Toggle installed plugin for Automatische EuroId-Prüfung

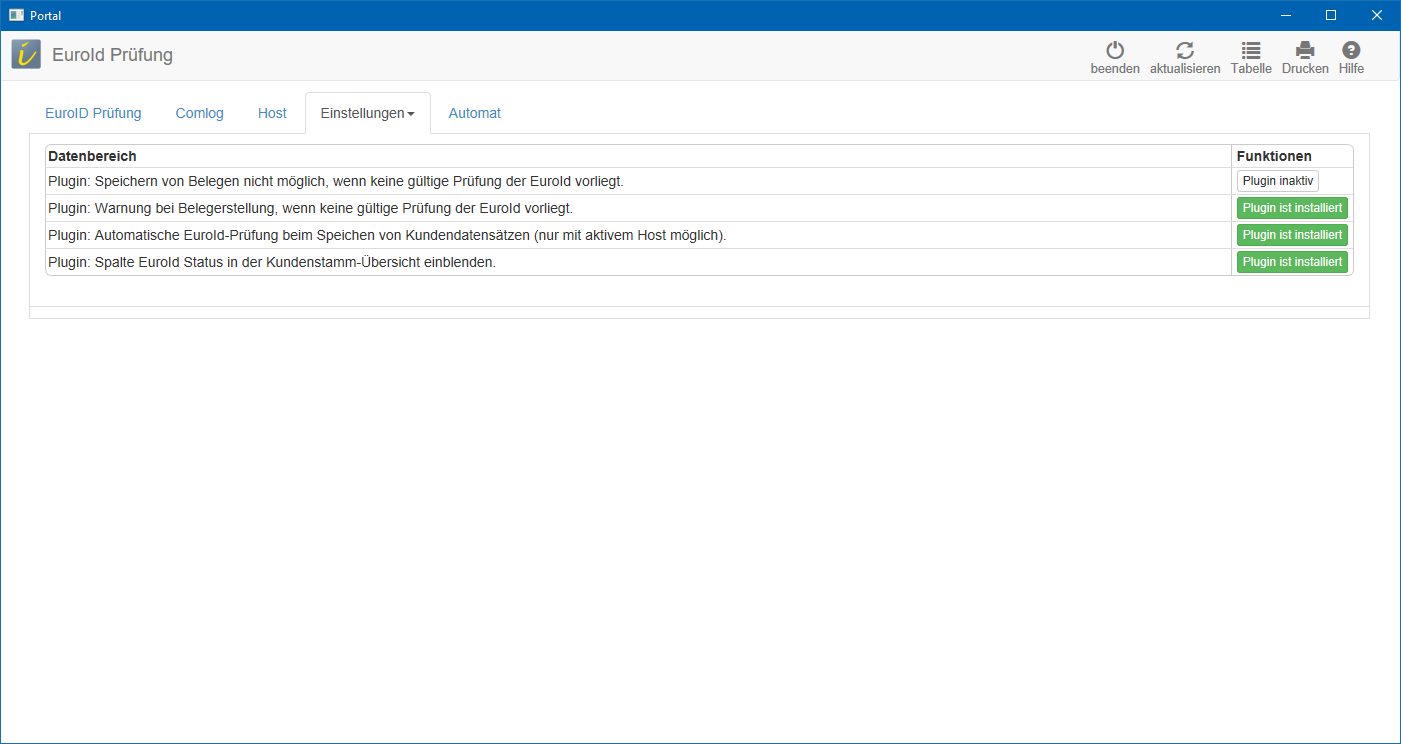pos(1292,235)
